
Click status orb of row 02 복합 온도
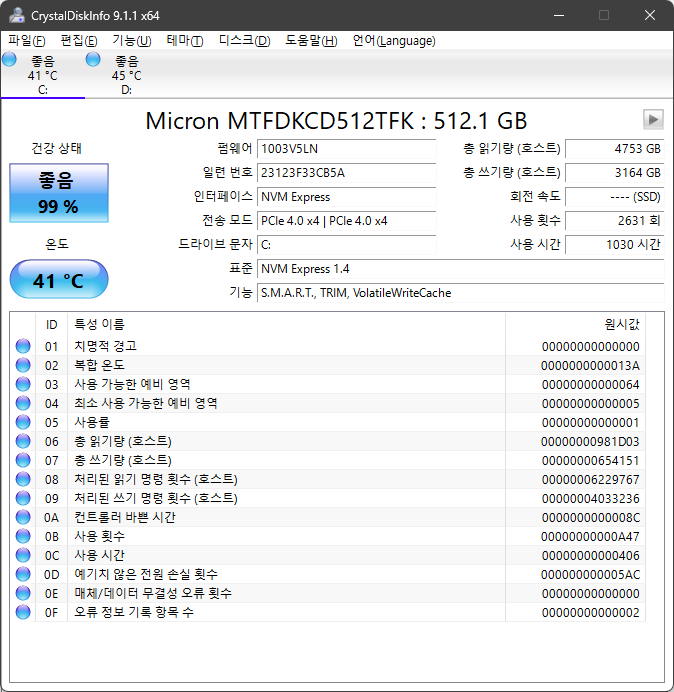(23, 365)
